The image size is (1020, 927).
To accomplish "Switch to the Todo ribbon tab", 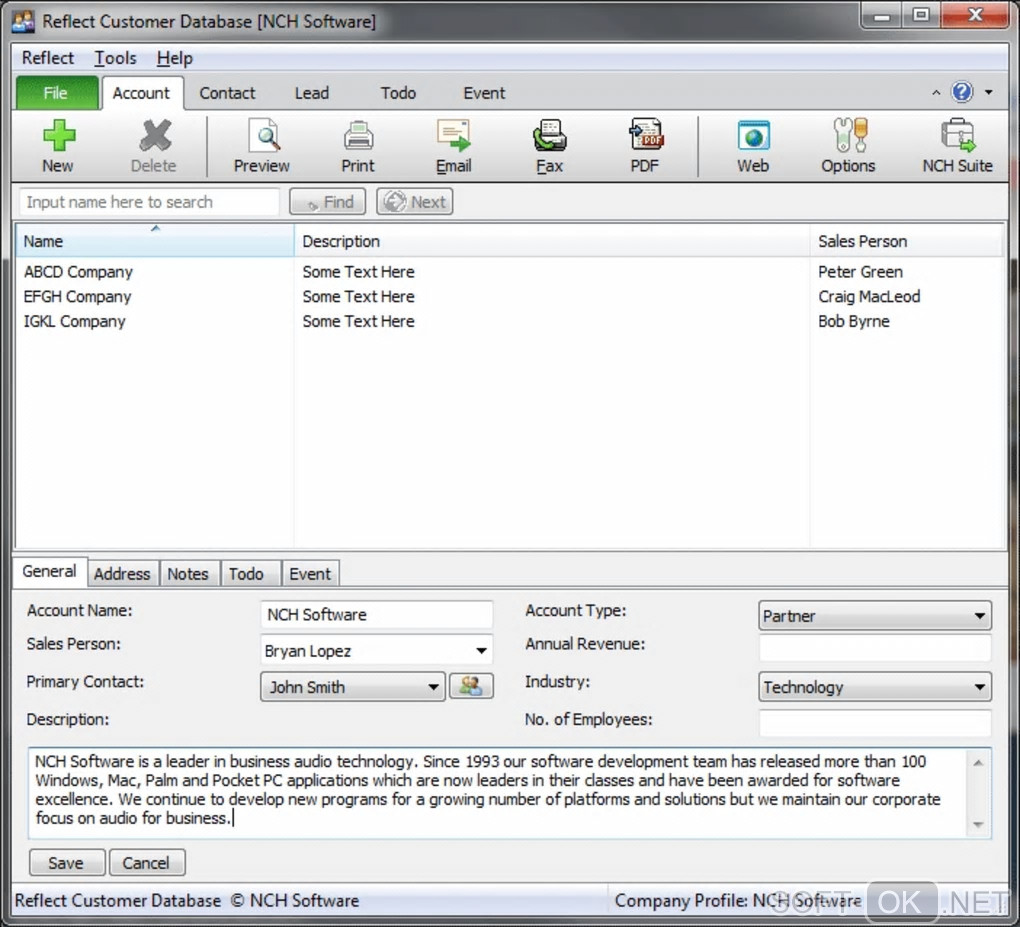I will click(x=398, y=93).
